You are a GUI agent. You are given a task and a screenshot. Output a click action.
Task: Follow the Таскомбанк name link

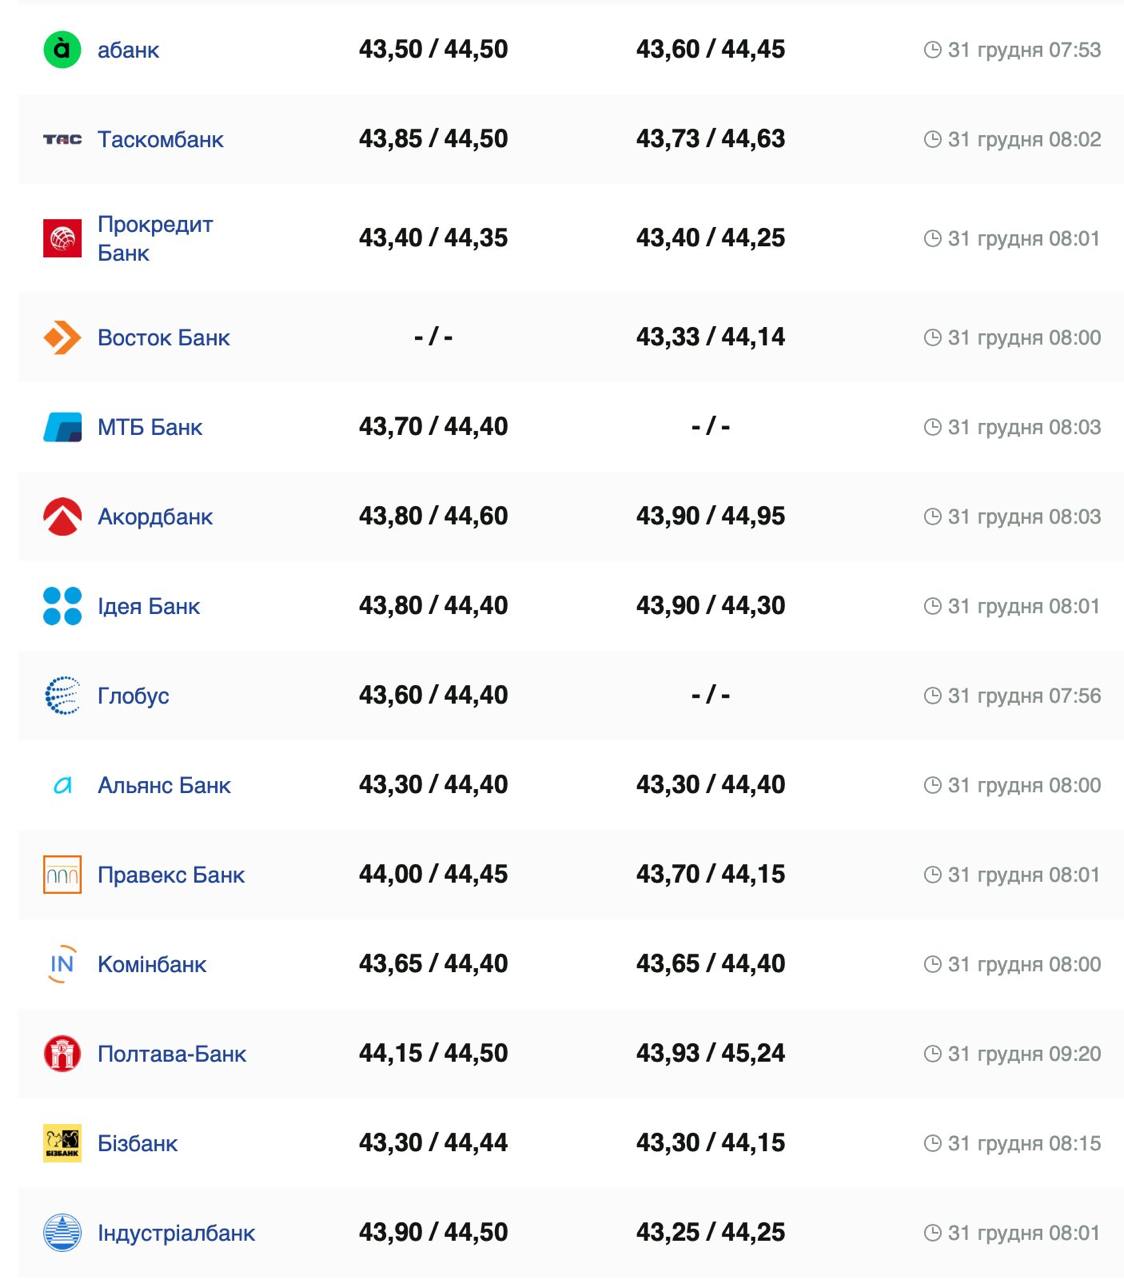click(x=160, y=139)
